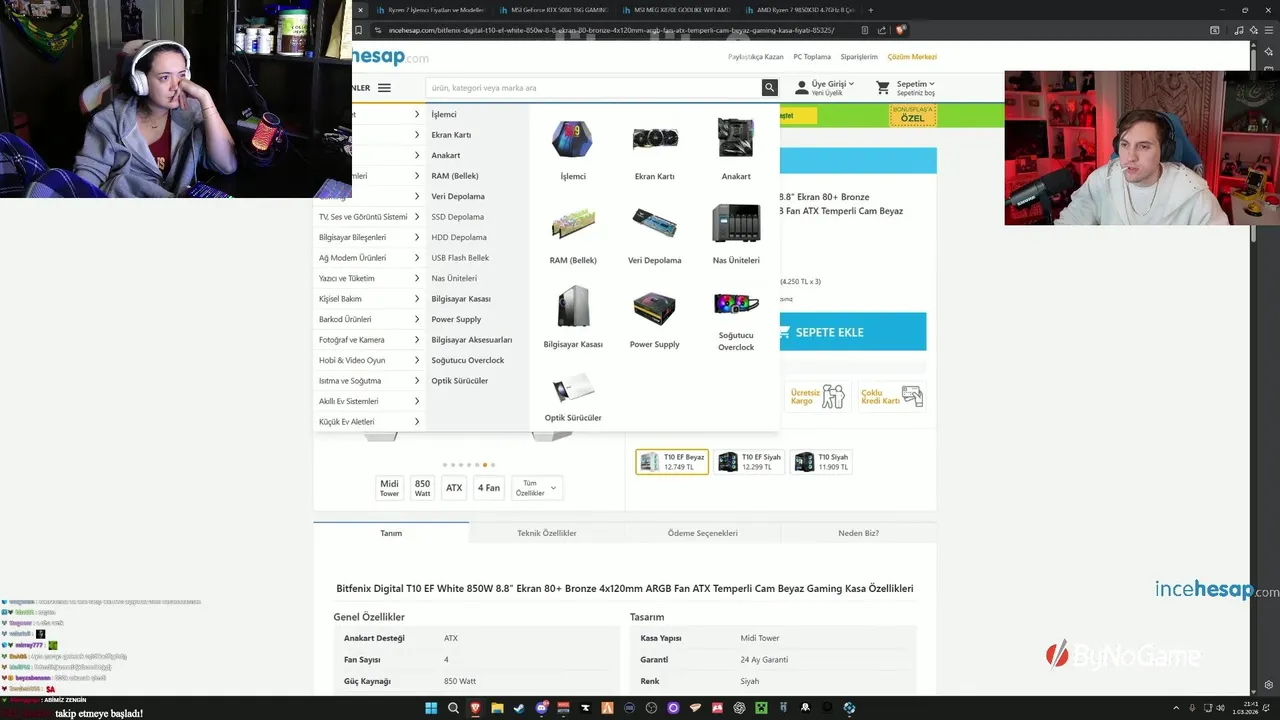The height and width of the screenshot is (720, 1280).
Task: Choose the T10 EF Beyaz variant
Action: [x=672, y=462]
